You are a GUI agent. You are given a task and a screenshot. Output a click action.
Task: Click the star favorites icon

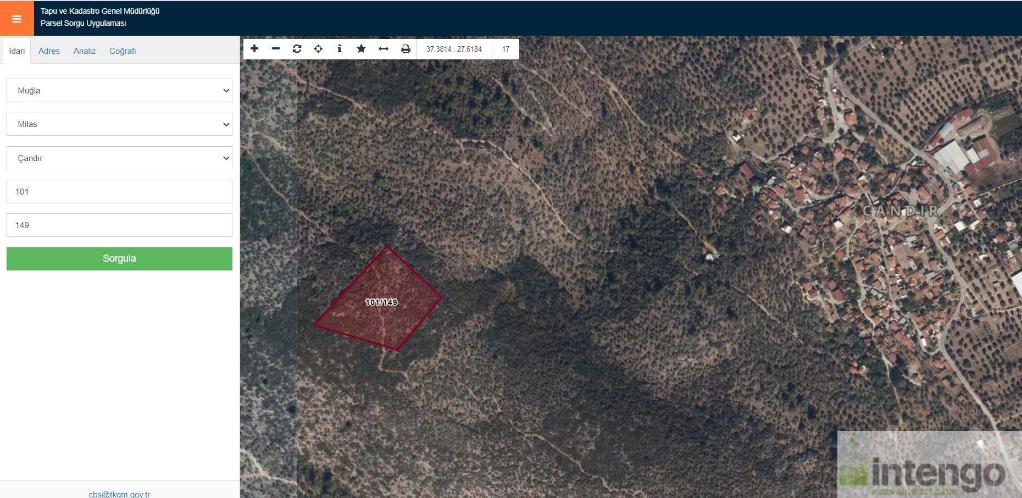pos(361,48)
